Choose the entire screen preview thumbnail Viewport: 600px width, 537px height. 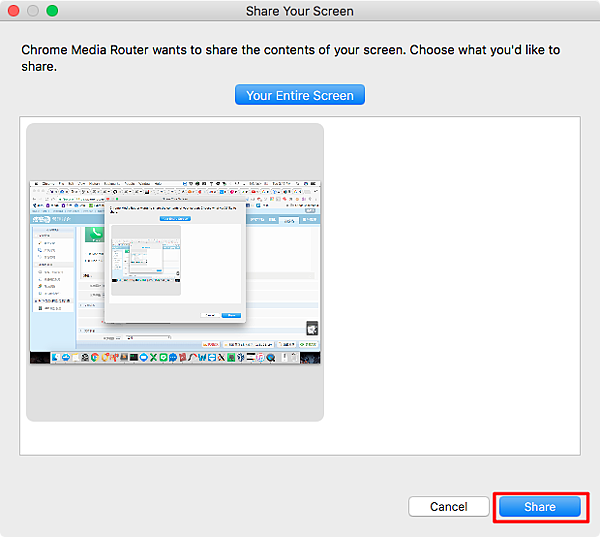point(175,272)
